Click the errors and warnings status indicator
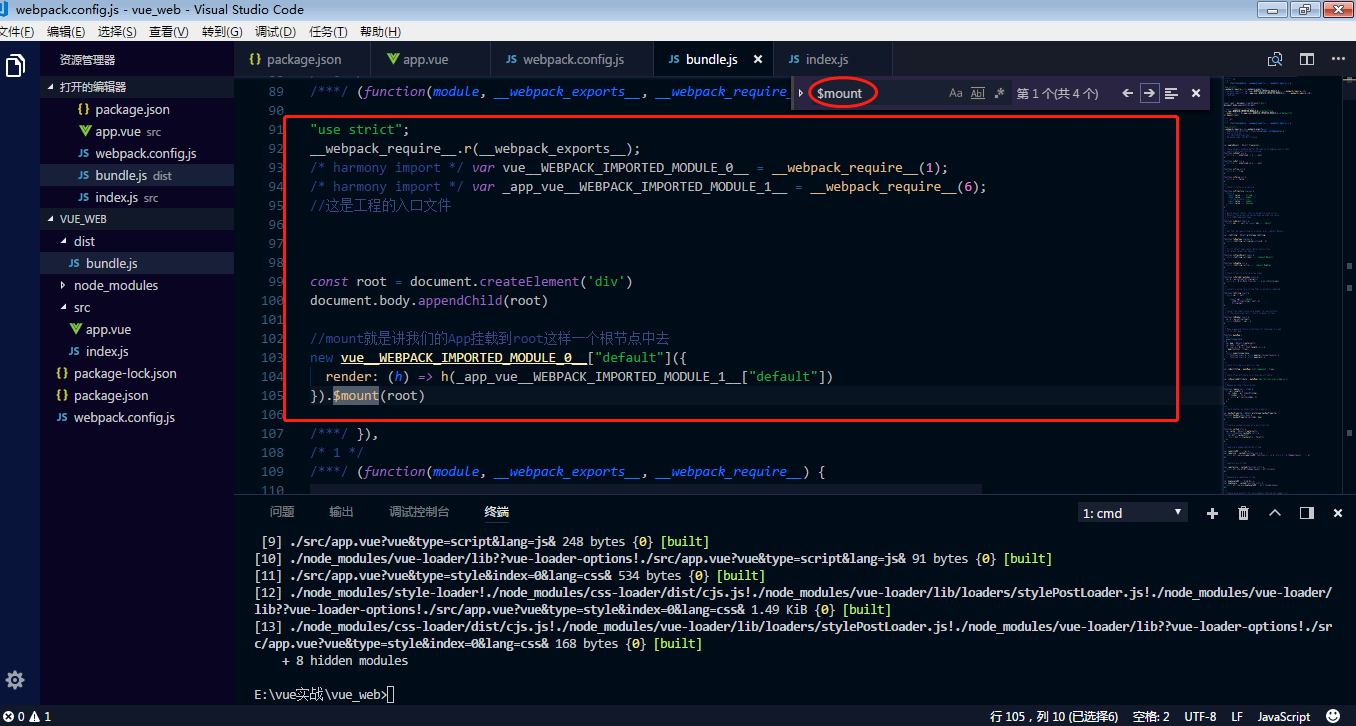This screenshot has height=726, width=1356. (x=27, y=716)
